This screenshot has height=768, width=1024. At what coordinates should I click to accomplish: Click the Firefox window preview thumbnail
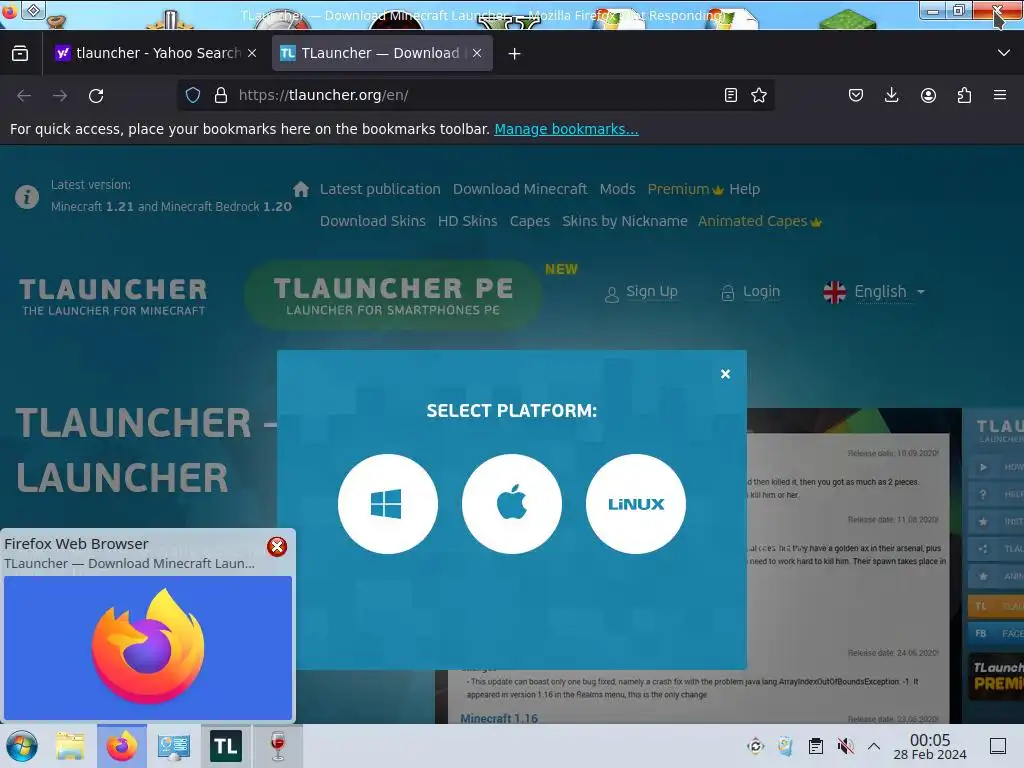(x=148, y=647)
